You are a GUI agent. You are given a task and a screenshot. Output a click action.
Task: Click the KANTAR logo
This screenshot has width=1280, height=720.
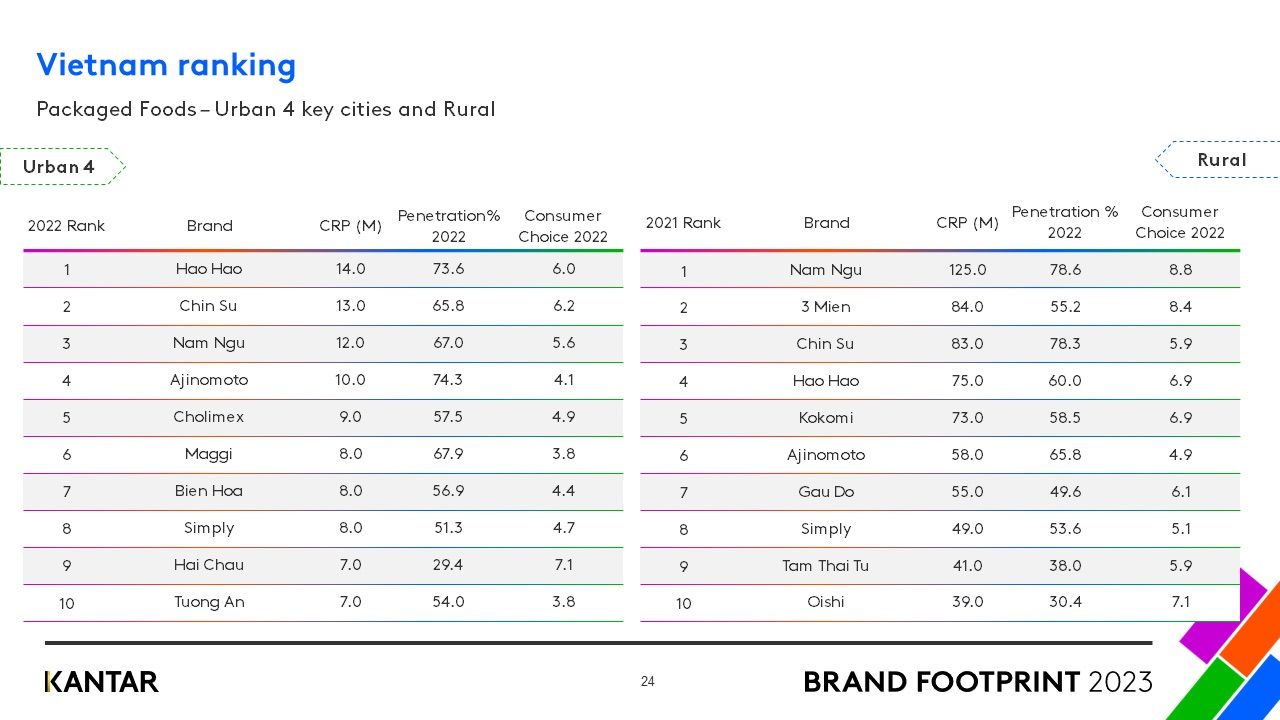coord(102,682)
